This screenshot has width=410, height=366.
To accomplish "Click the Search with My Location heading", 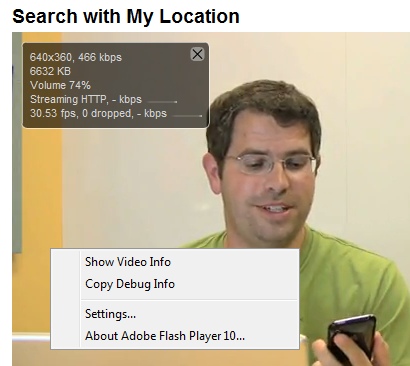I will 126,16.
